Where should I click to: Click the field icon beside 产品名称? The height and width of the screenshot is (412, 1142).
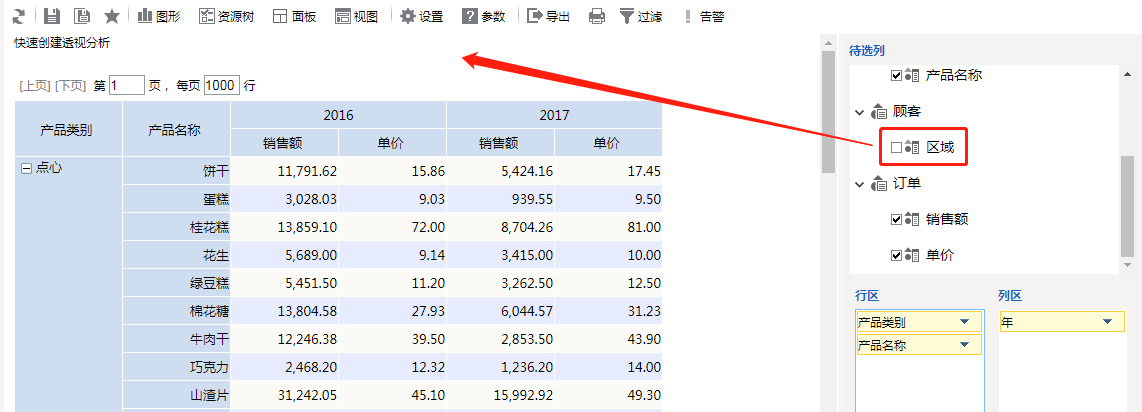(913, 76)
